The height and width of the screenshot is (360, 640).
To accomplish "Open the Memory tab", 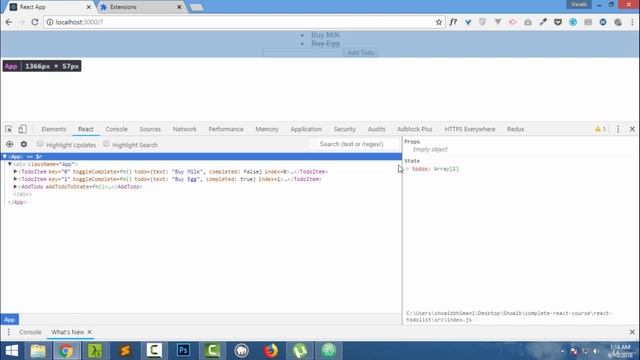I will 267,129.
